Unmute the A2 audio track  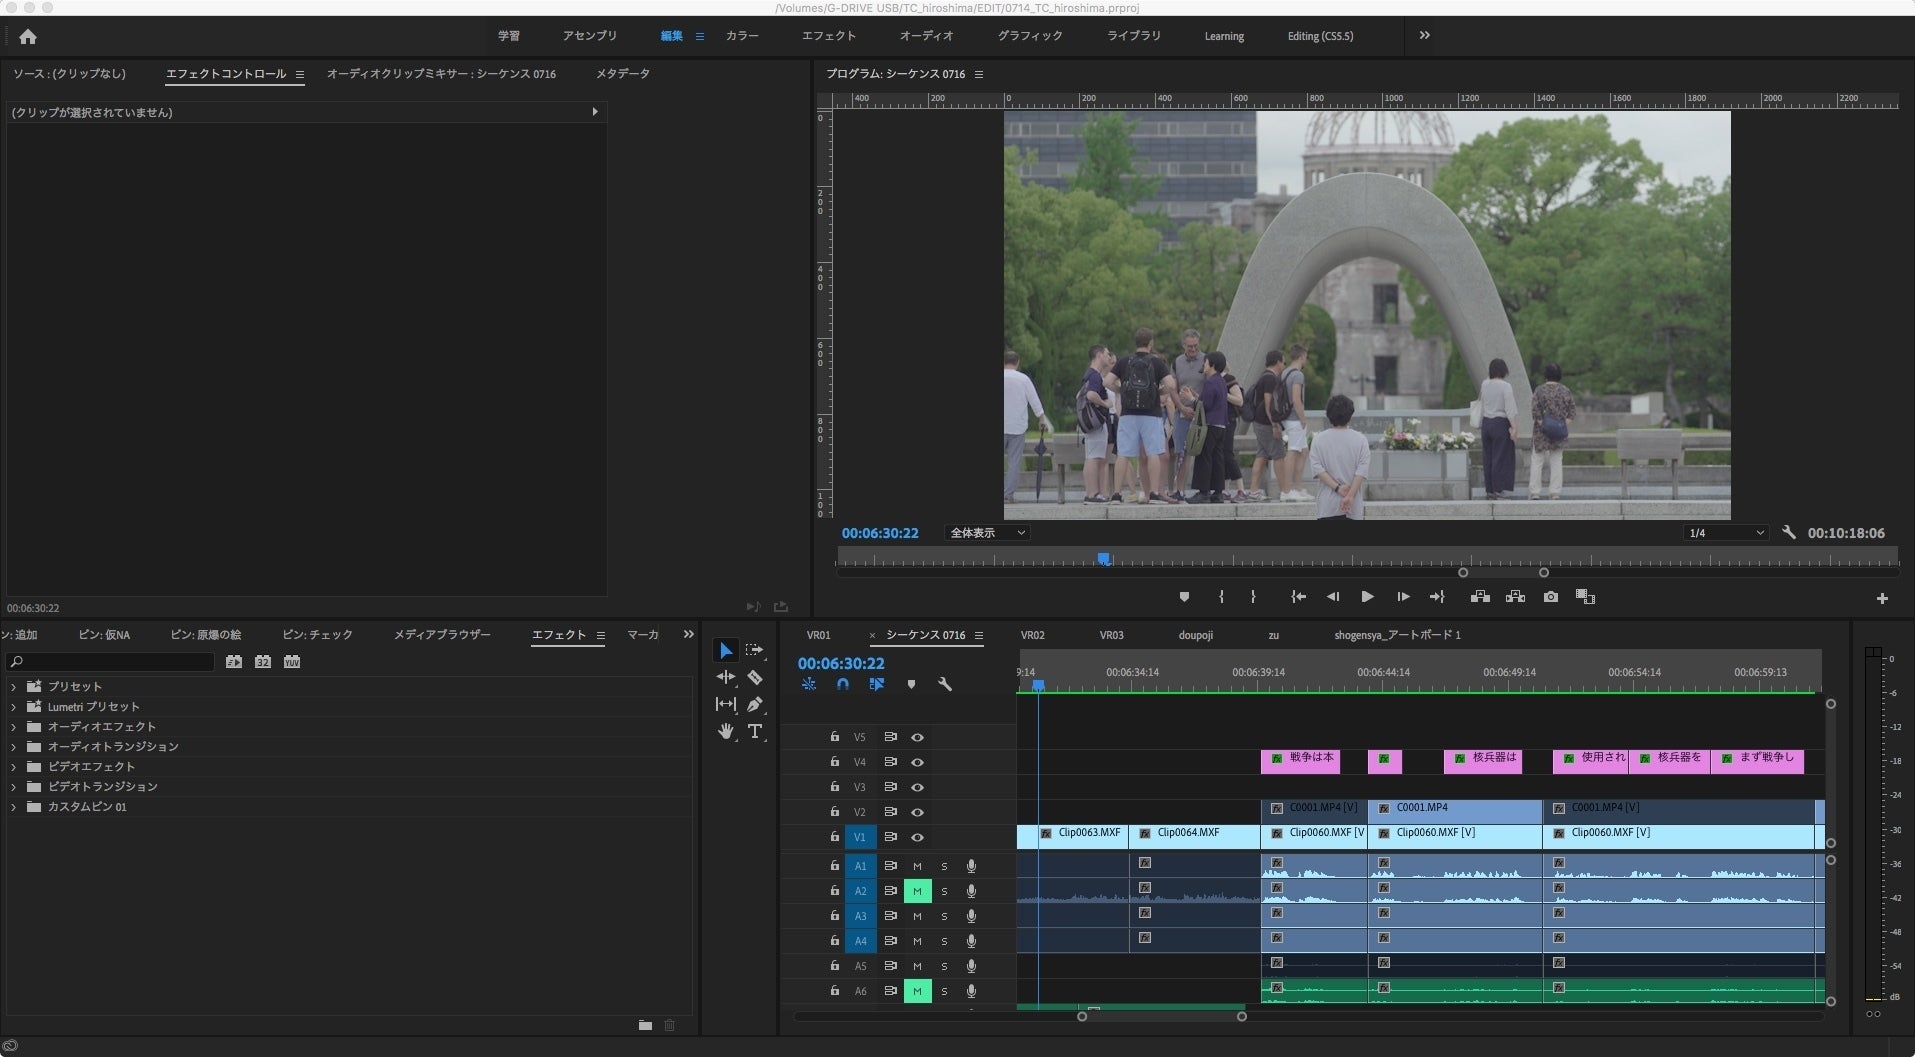click(x=917, y=891)
